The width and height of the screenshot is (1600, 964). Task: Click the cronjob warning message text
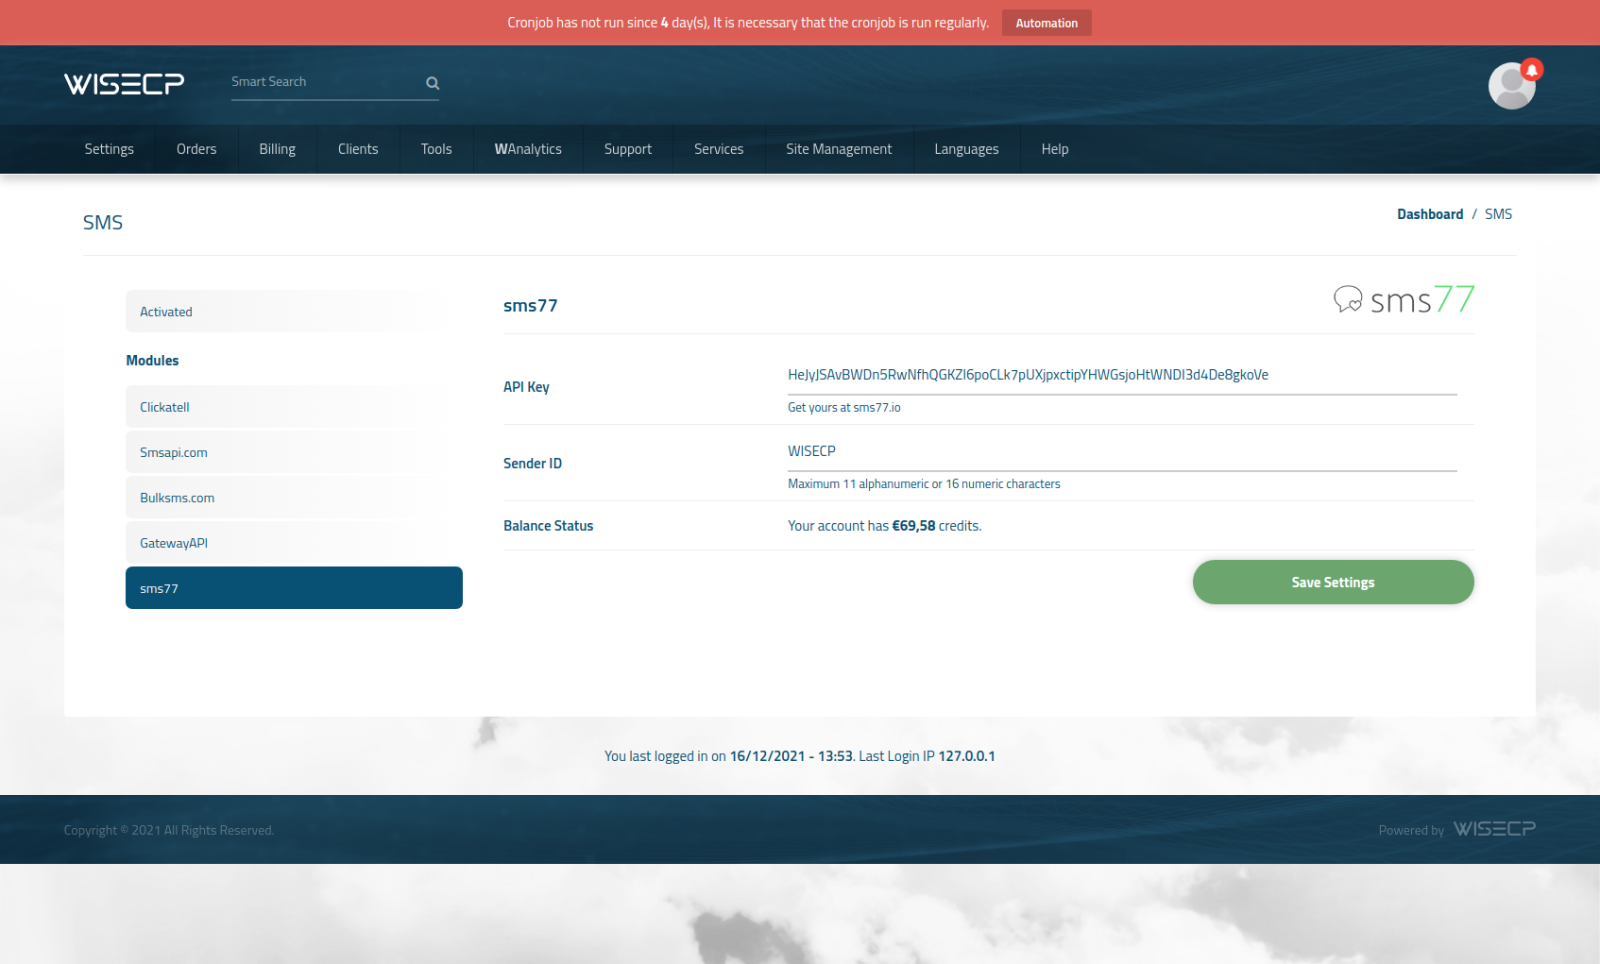point(748,23)
